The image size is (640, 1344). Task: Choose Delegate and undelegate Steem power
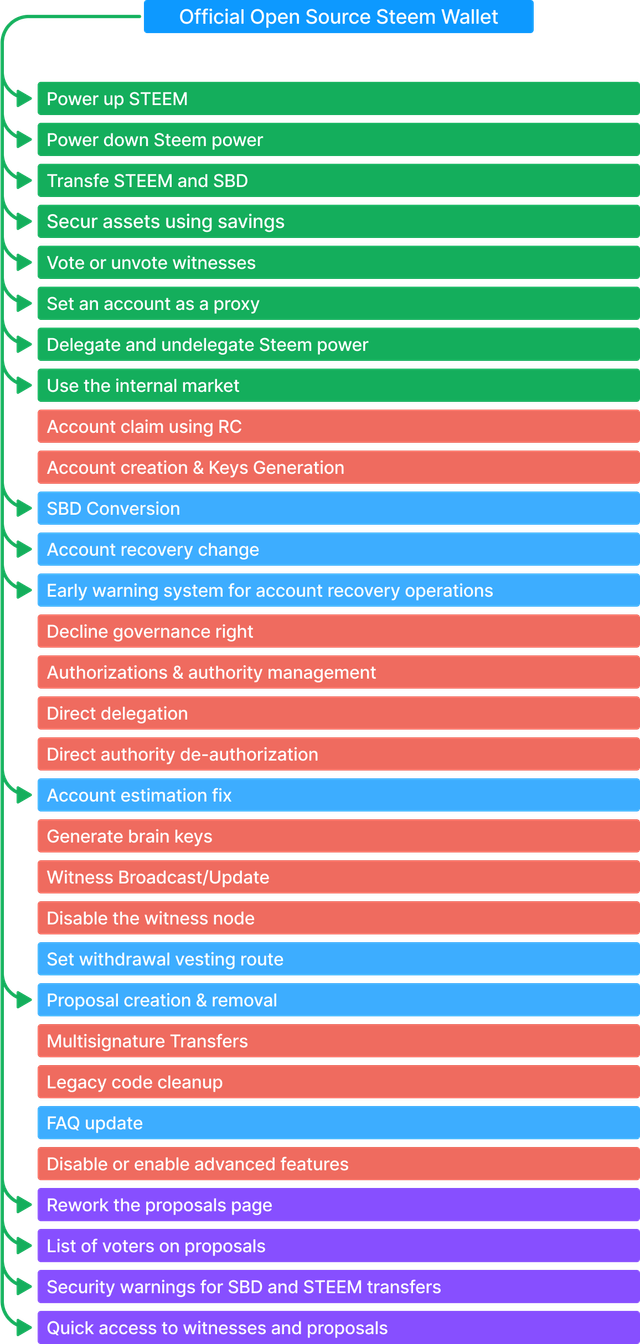tap(338, 345)
